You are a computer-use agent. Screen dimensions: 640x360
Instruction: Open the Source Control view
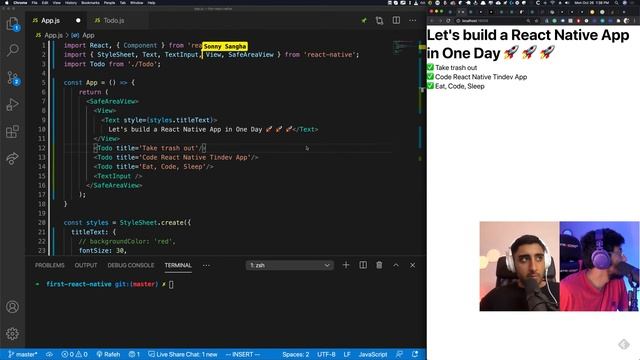click(x=13, y=78)
